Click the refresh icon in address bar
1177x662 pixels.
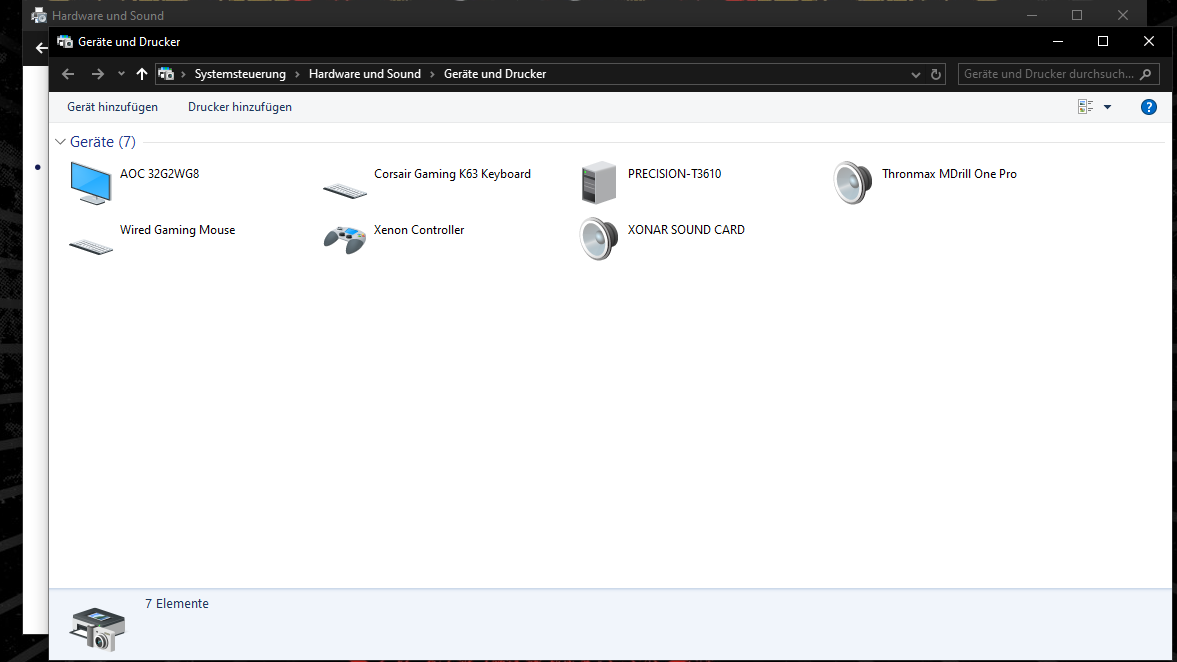coord(936,73)
